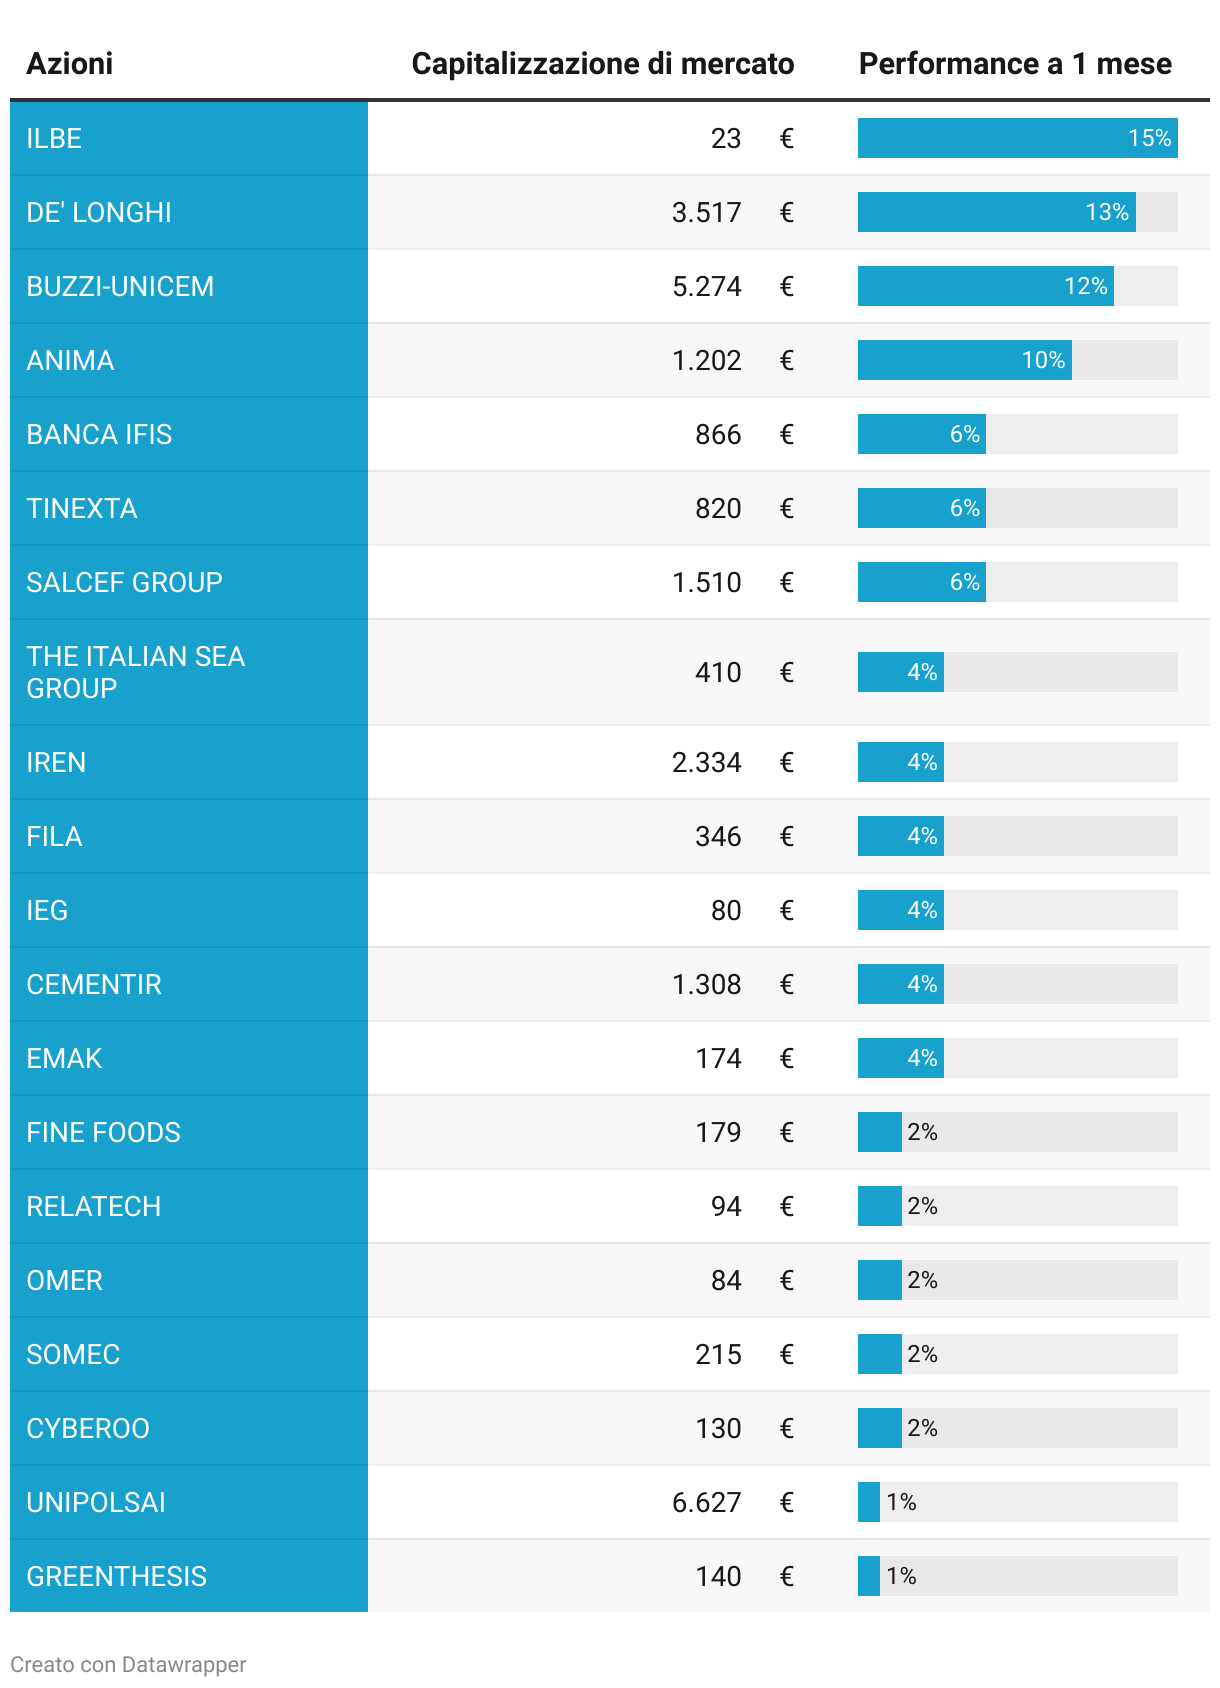Click UNIPOLSAI market cap value 6.627
The image size is (1220, 1688).
tap(707, 1502)
